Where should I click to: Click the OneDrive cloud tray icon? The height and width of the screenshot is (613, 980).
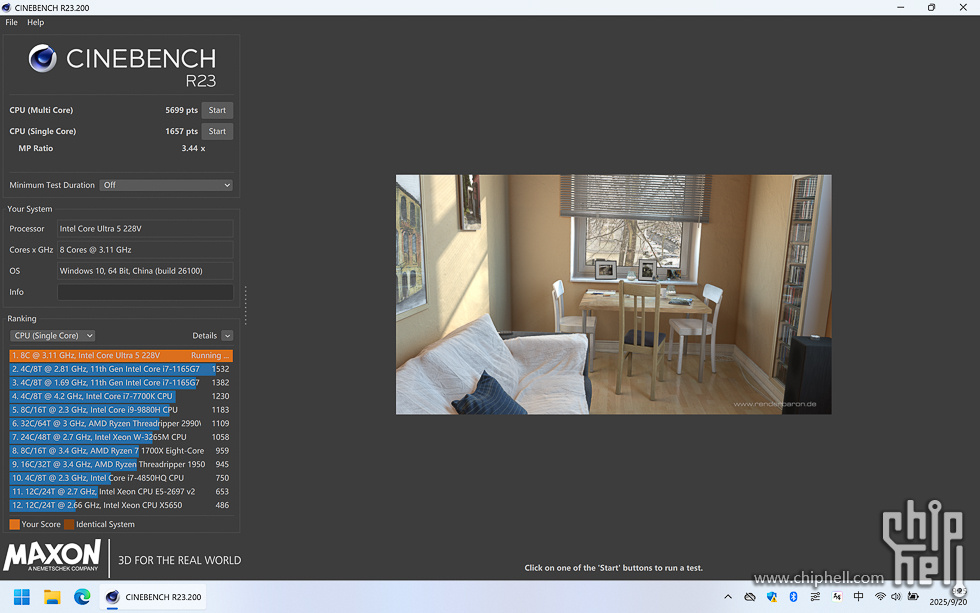tap(750, 597)
